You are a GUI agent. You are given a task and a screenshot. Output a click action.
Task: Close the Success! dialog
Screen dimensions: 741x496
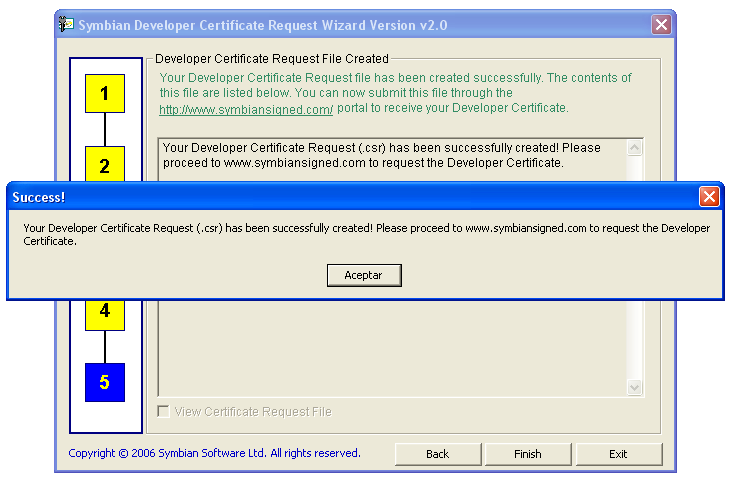(709, 197)
